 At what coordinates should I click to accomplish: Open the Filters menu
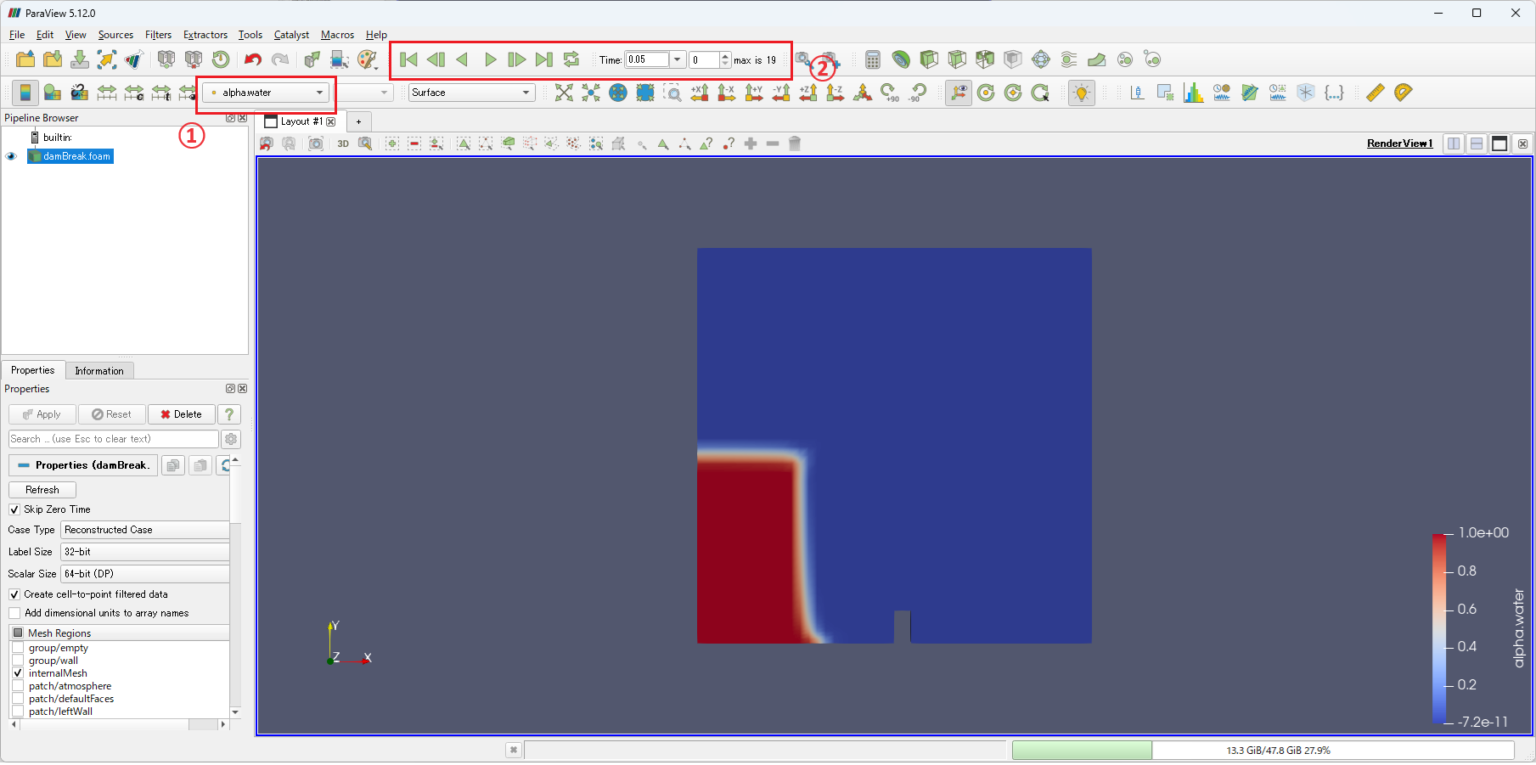(x=158, y=35)
